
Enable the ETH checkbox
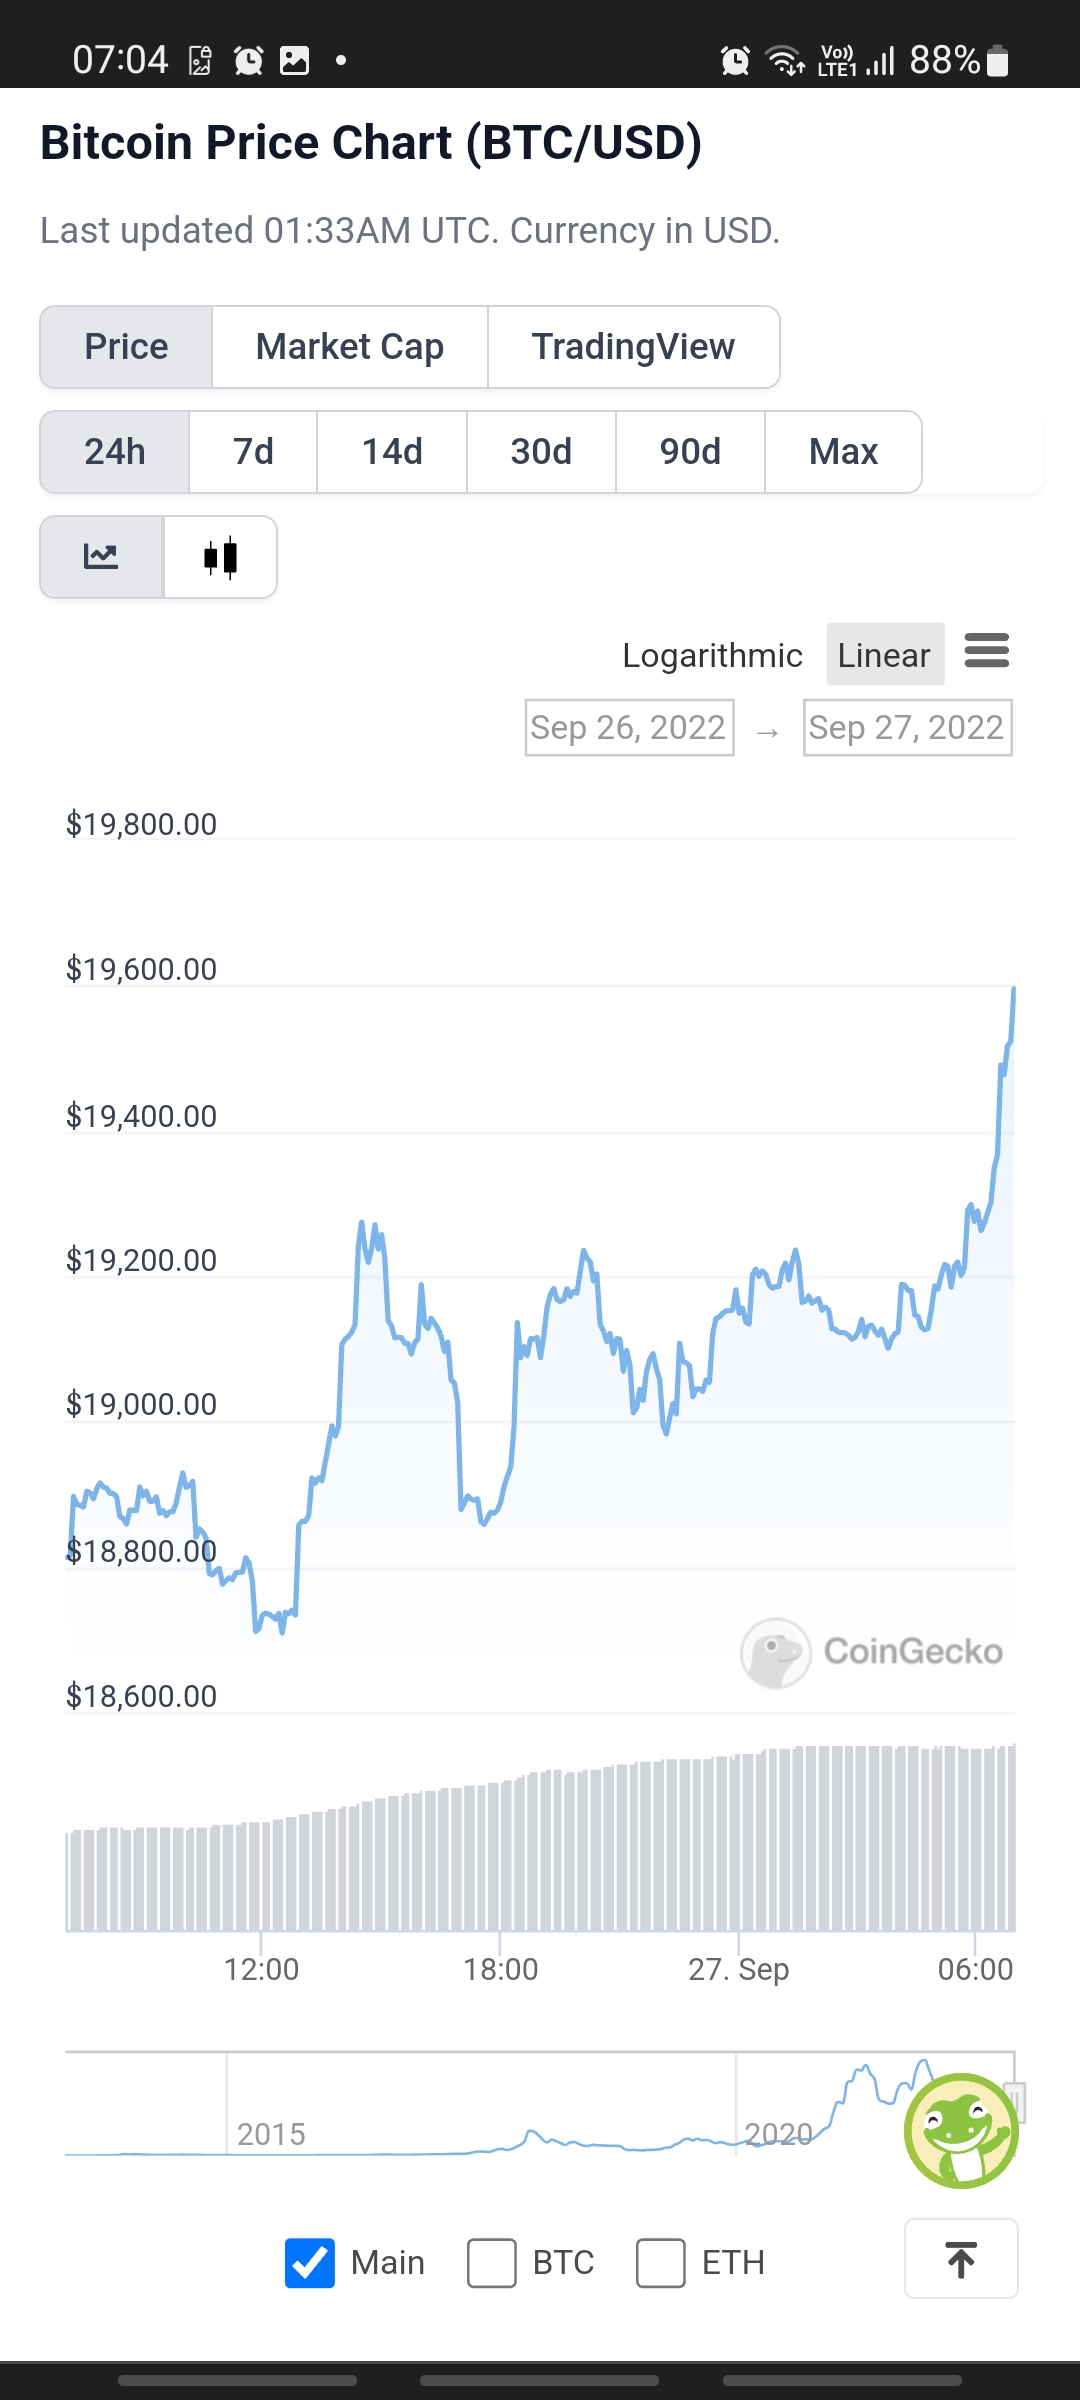(661, 2262)
